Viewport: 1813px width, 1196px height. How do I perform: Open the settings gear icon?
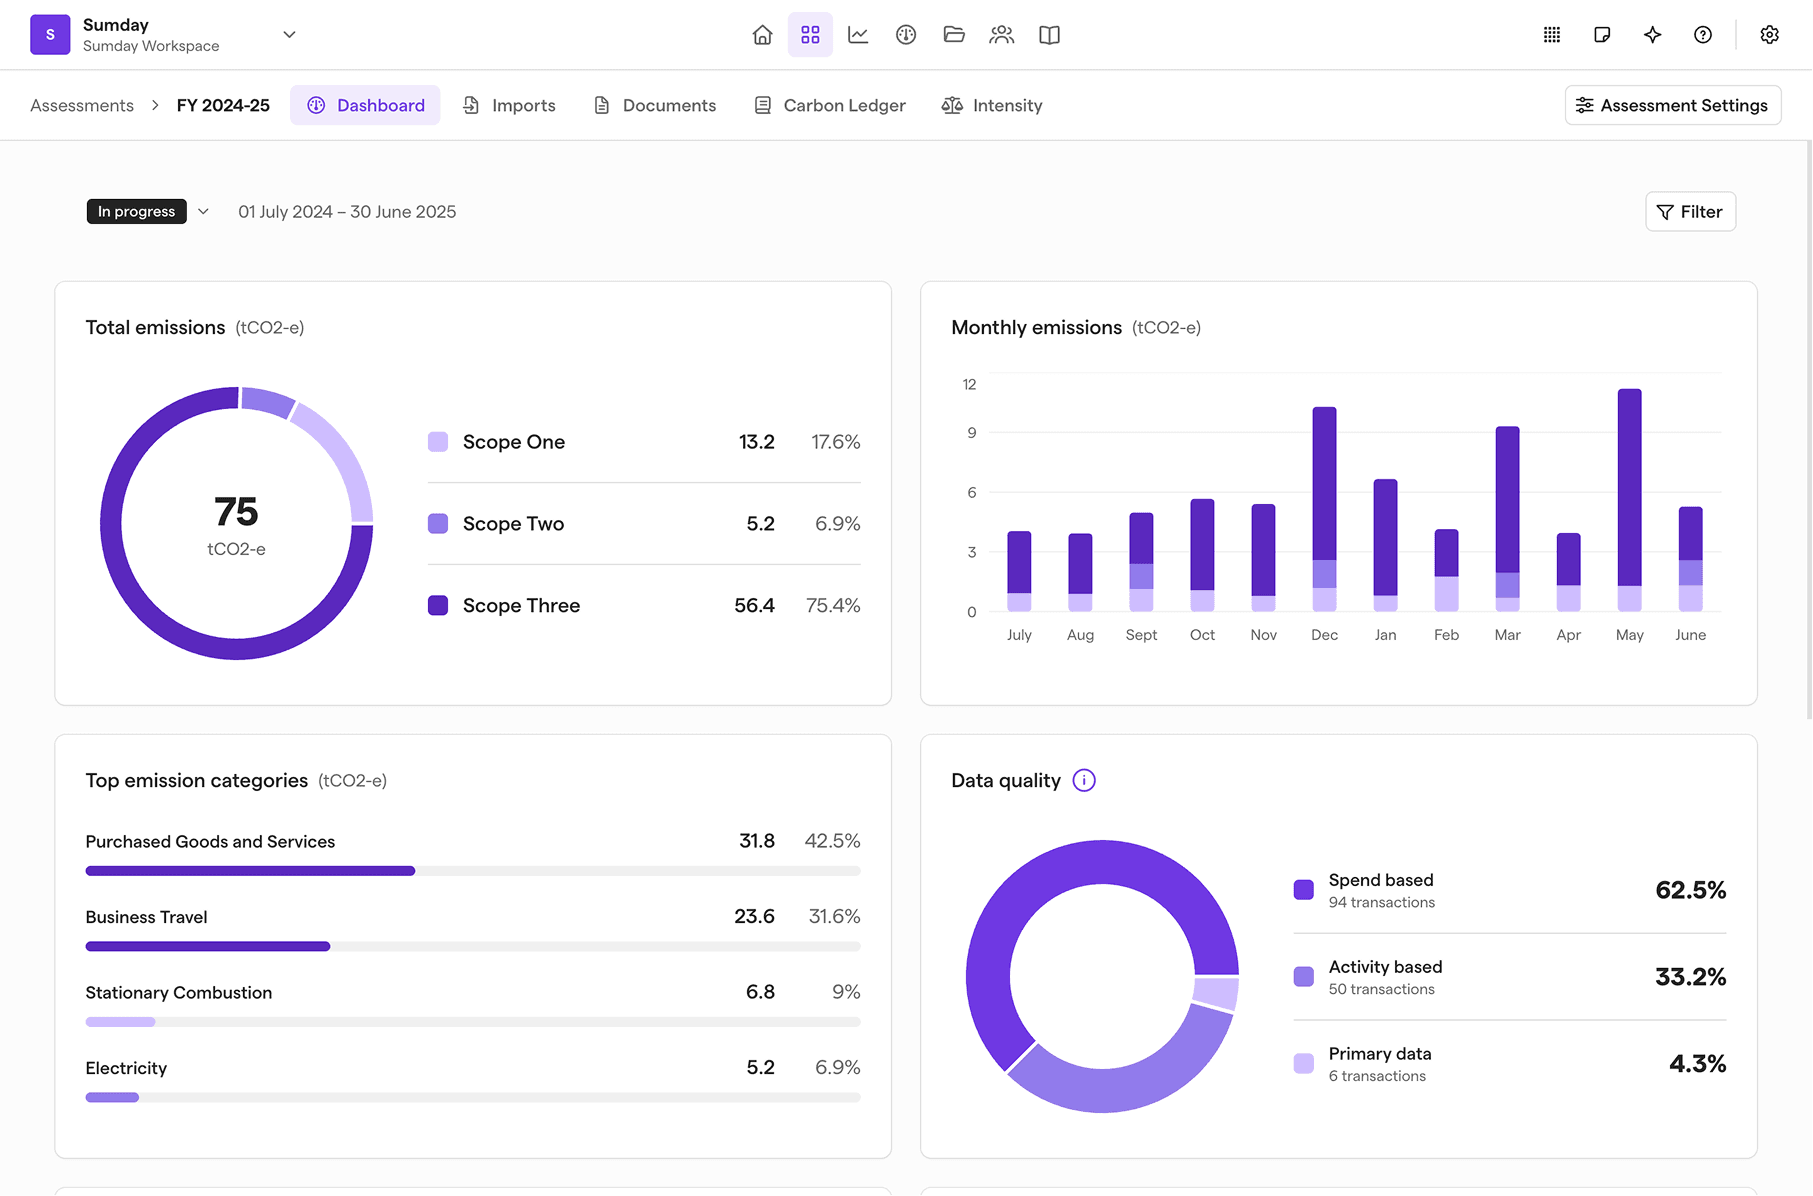(x=1769, y=35)
